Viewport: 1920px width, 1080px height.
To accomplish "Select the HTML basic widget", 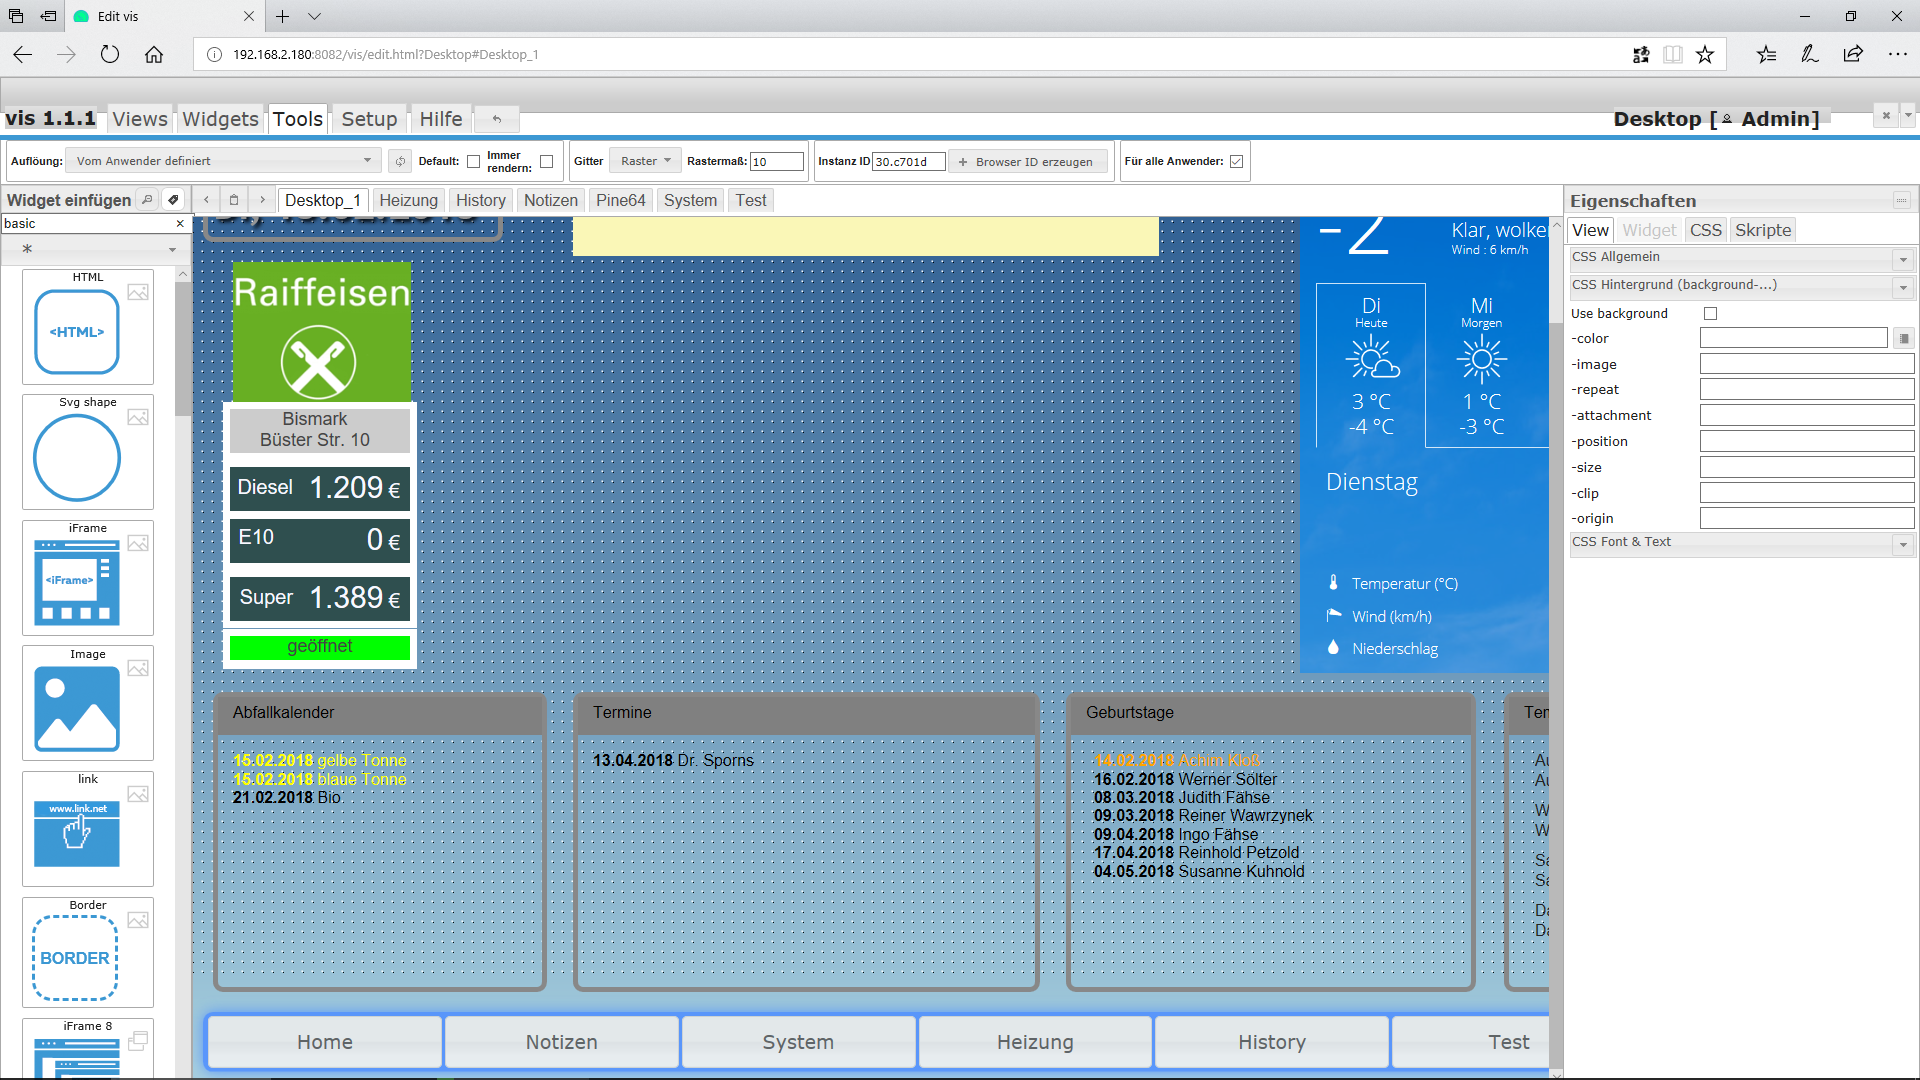I will pyautogui.click(x=77, y=330).
